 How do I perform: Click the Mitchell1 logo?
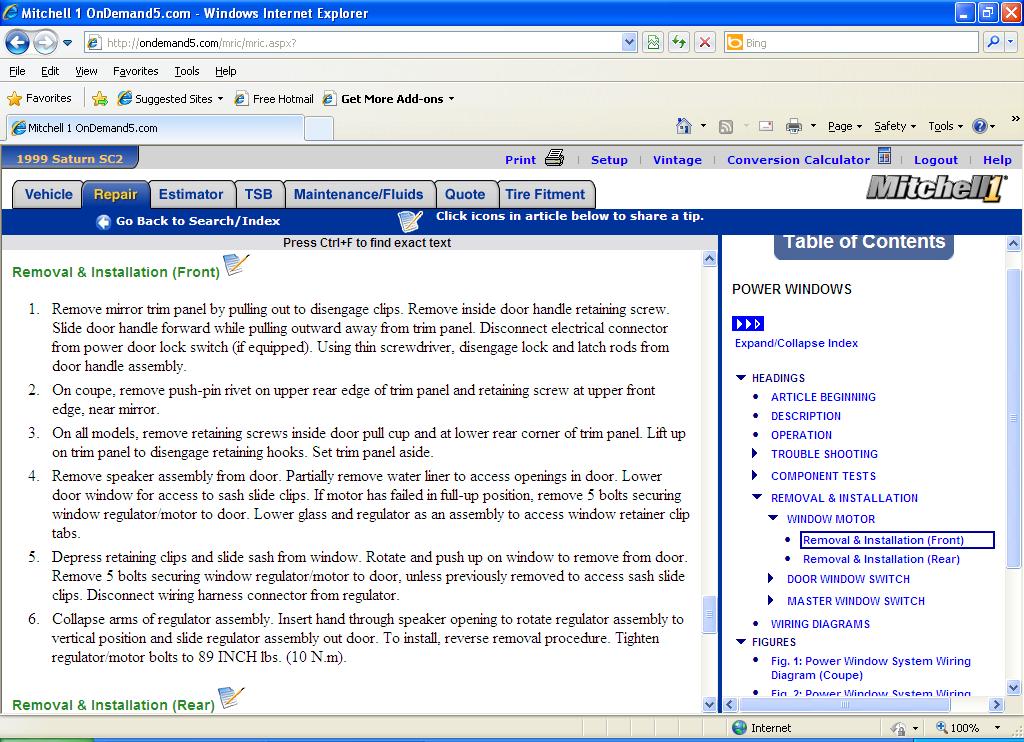pyautogui.click(x=936, y=188)
